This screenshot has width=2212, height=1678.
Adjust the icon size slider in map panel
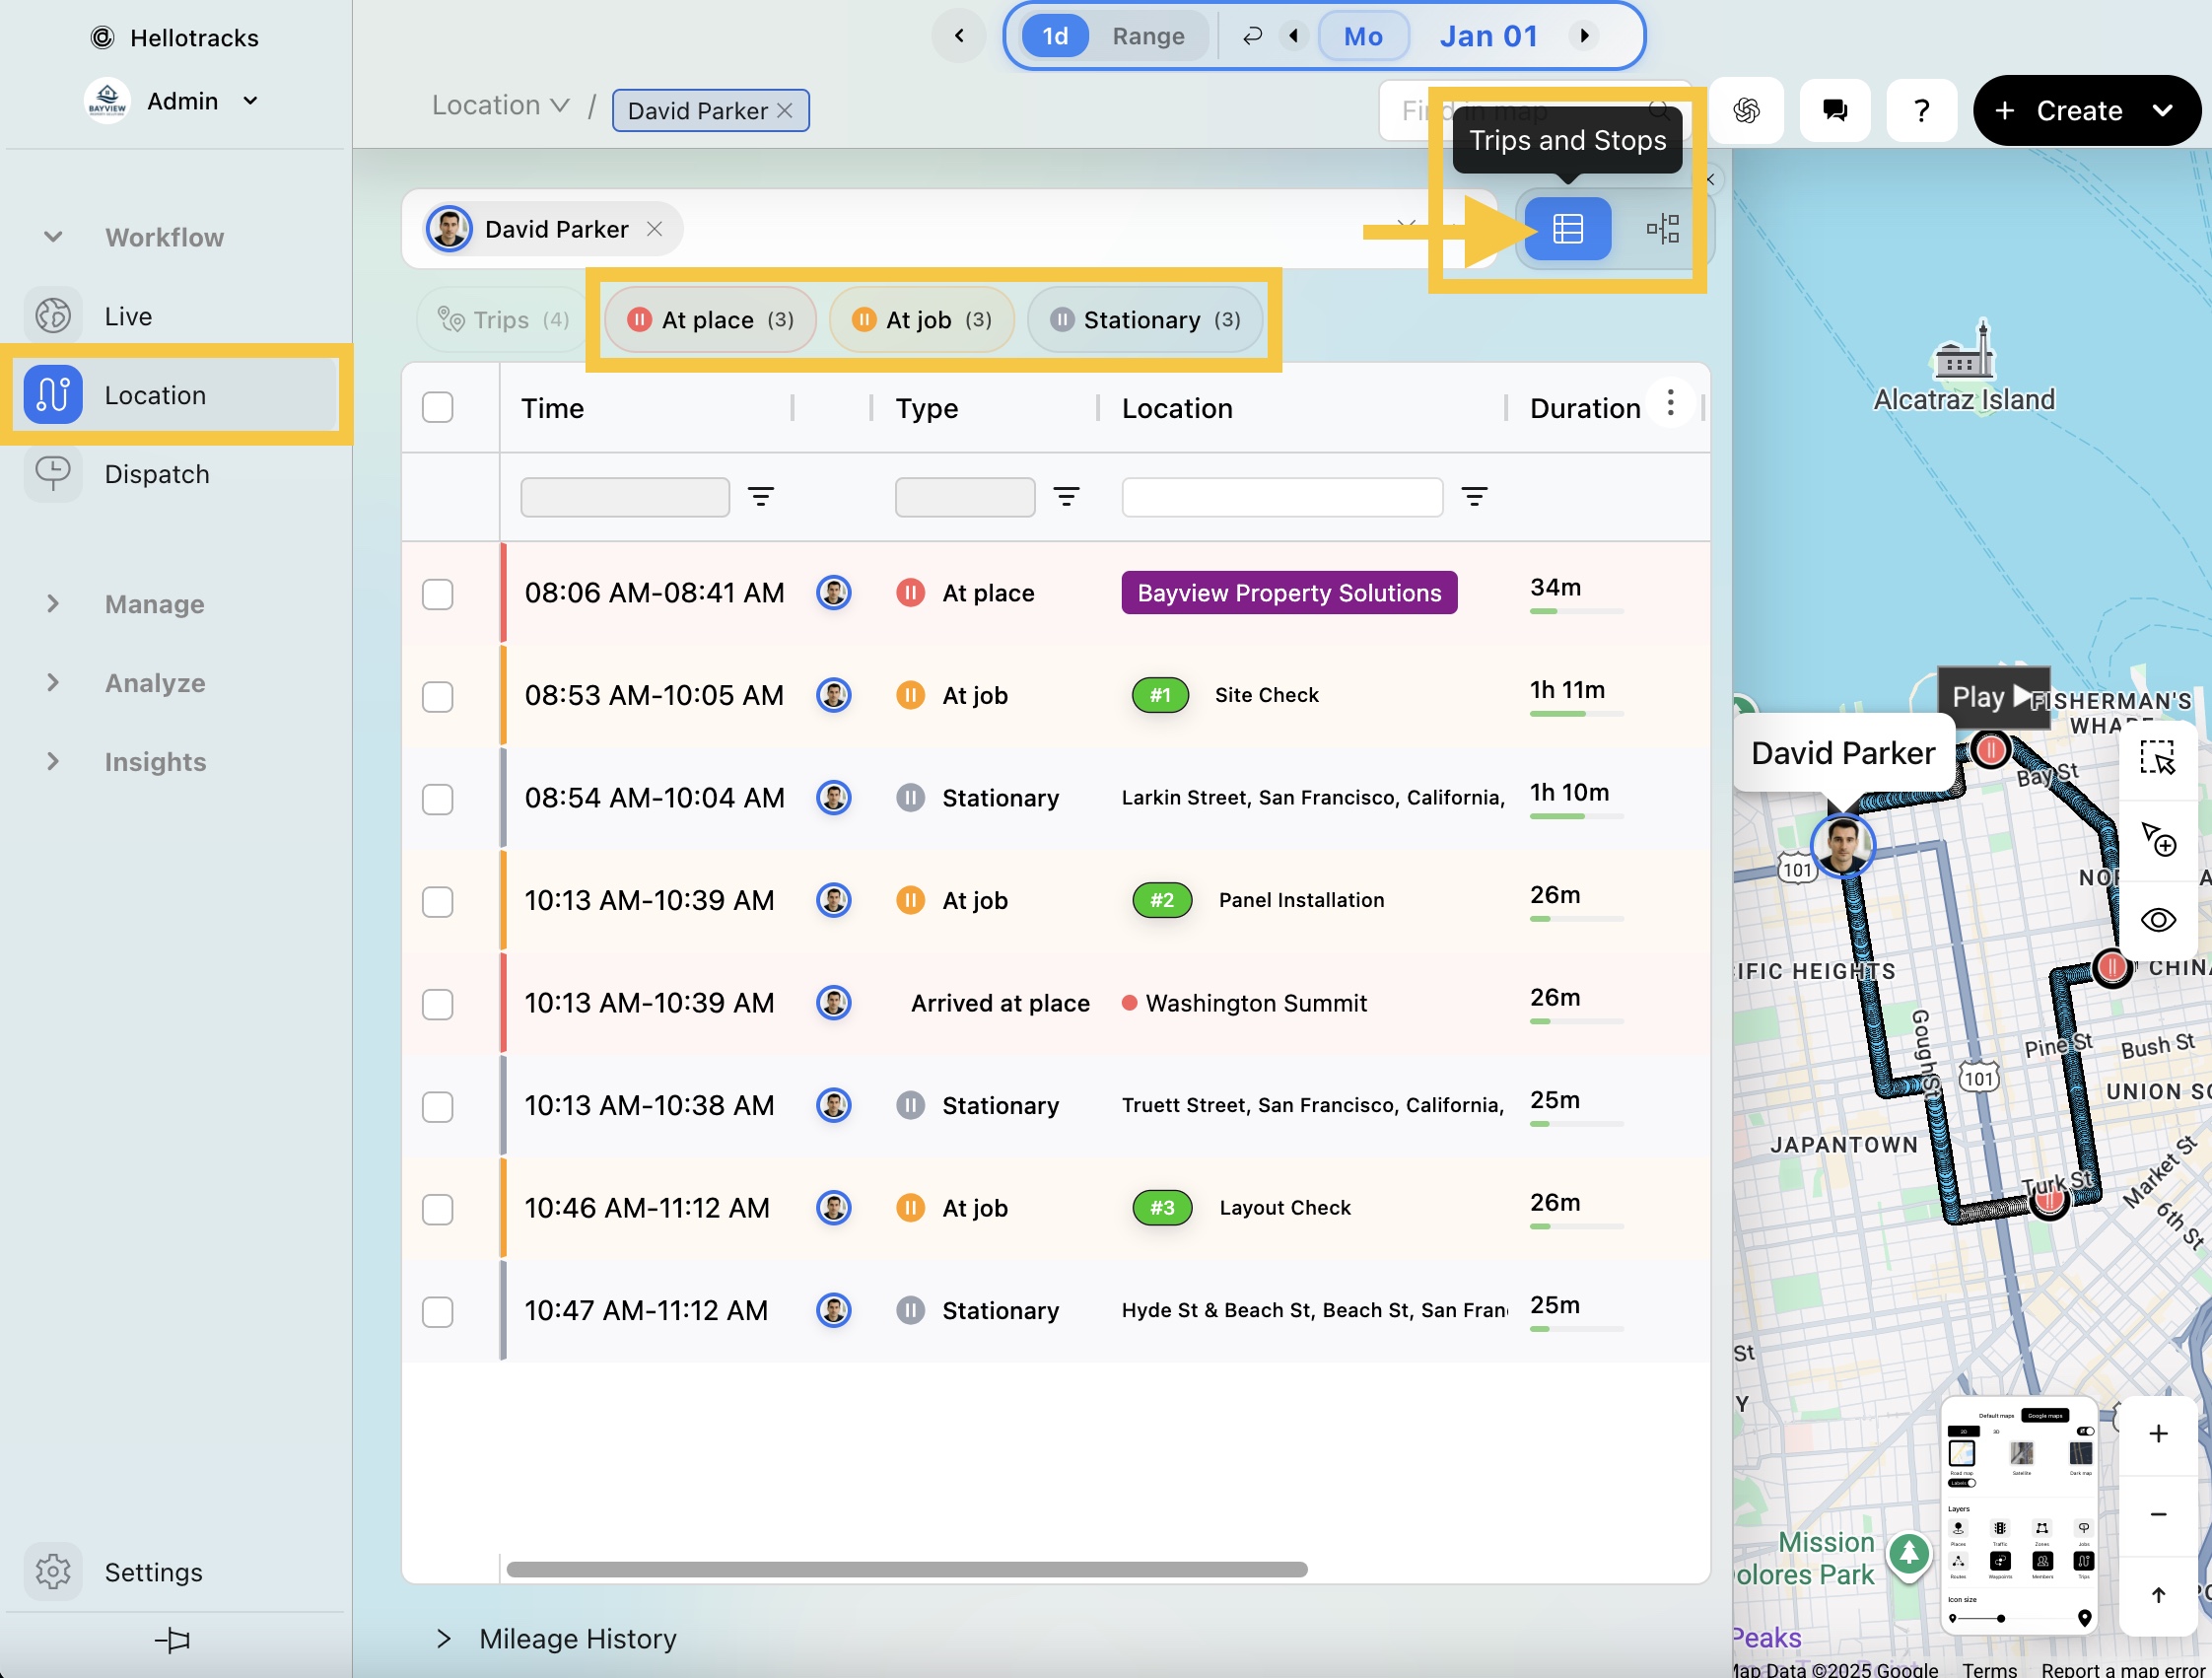click(x=2000, y=1618)
